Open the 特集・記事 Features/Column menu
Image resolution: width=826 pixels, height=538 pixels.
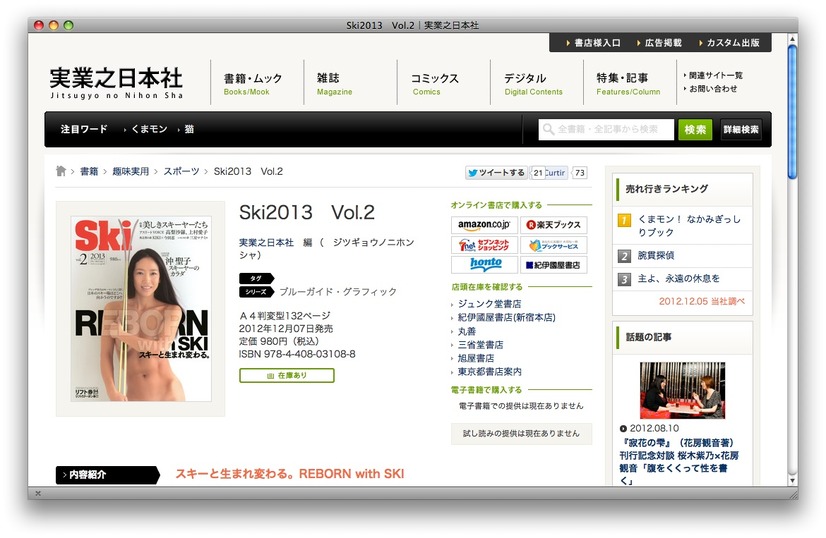pyautogui.click(x=628, y=84)
